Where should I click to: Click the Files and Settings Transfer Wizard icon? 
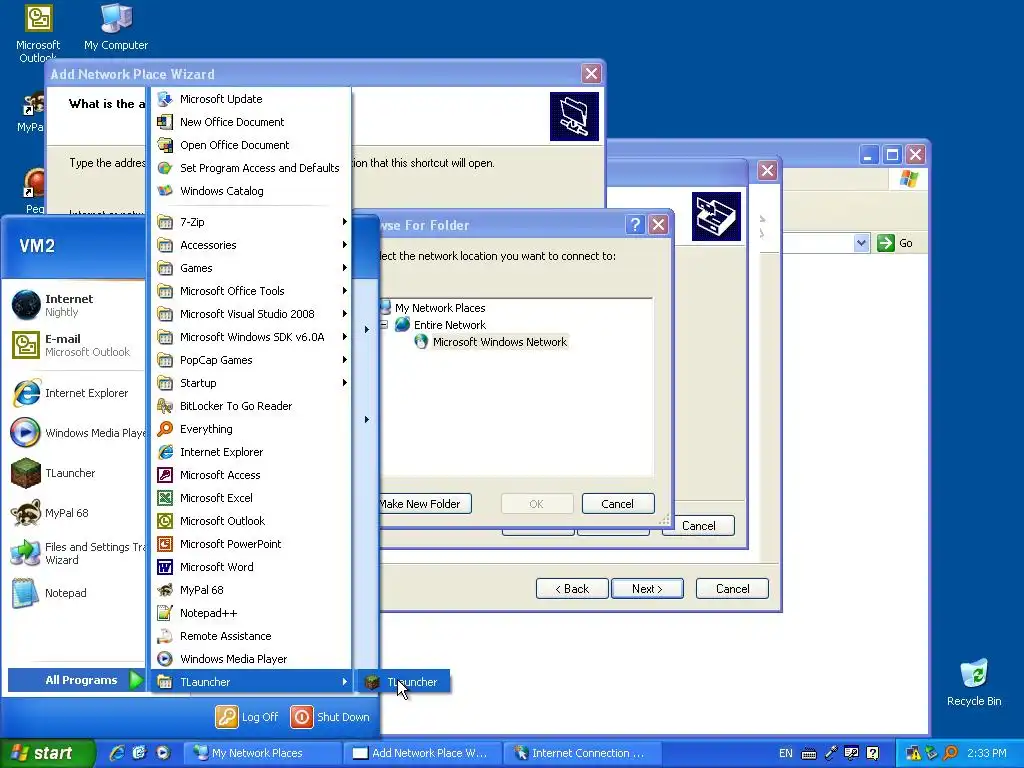point(26,553)
